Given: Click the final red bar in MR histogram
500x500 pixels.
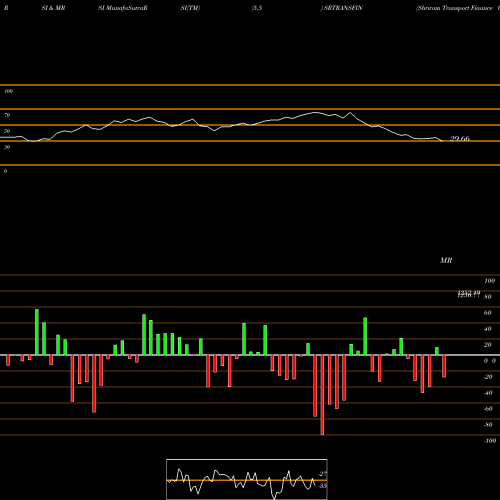Looking at the screenshot, I should pyautogui.click(x=444, y=366).
